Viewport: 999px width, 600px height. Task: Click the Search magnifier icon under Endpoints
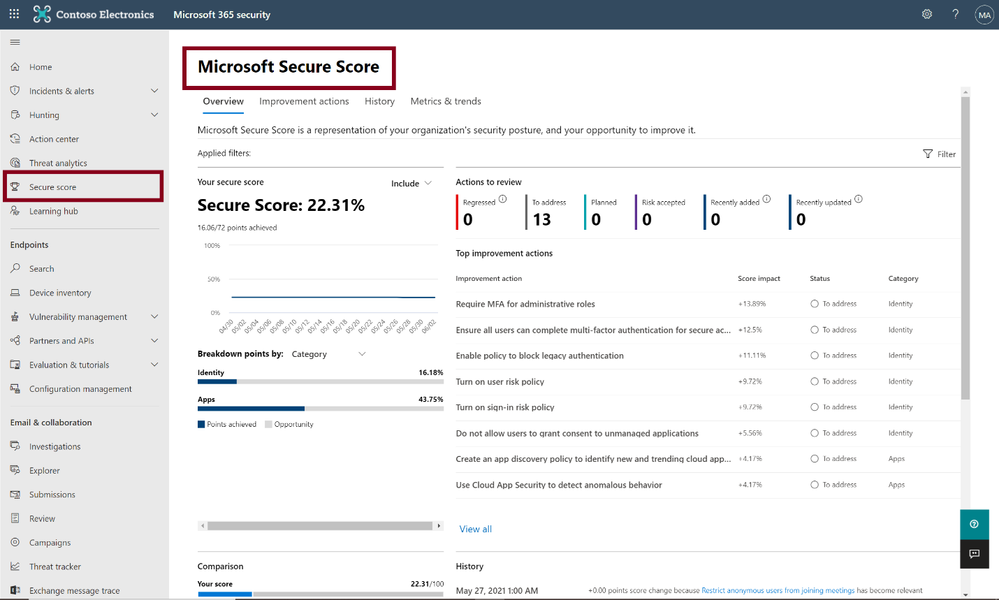[15, 268]
